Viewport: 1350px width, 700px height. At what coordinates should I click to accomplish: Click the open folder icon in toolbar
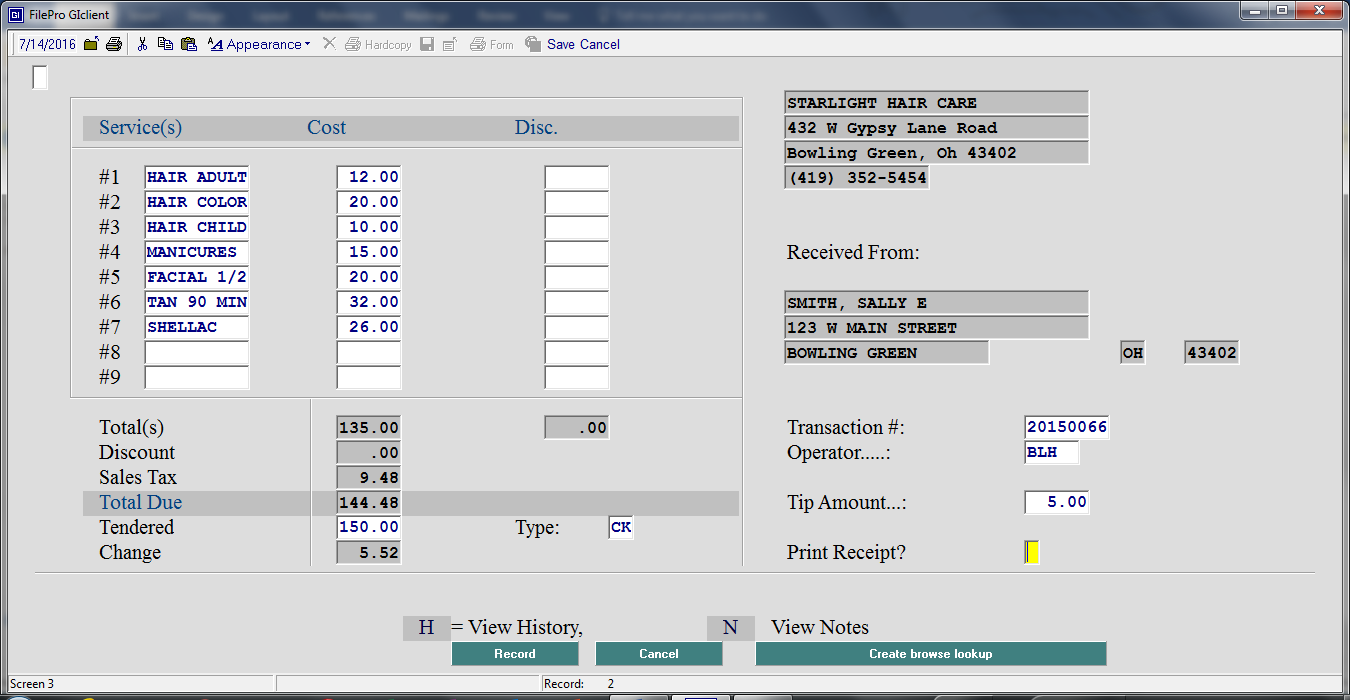click(x=91, y=44)
